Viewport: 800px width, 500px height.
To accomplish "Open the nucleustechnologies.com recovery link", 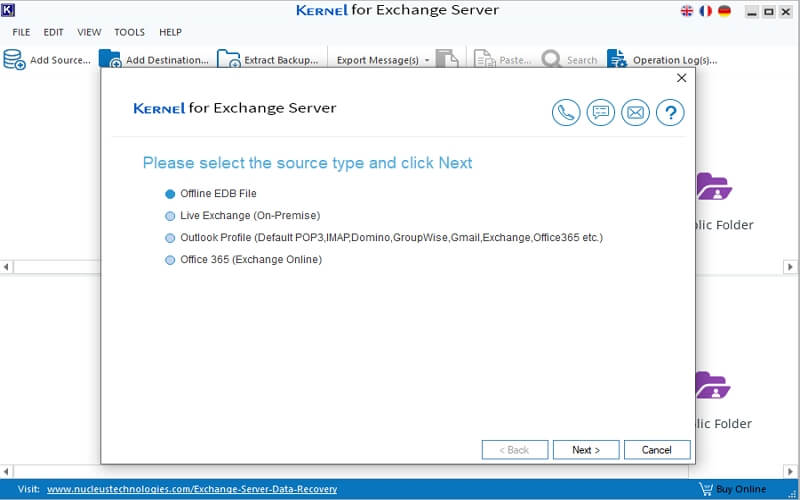I will [x=192, y=489].
